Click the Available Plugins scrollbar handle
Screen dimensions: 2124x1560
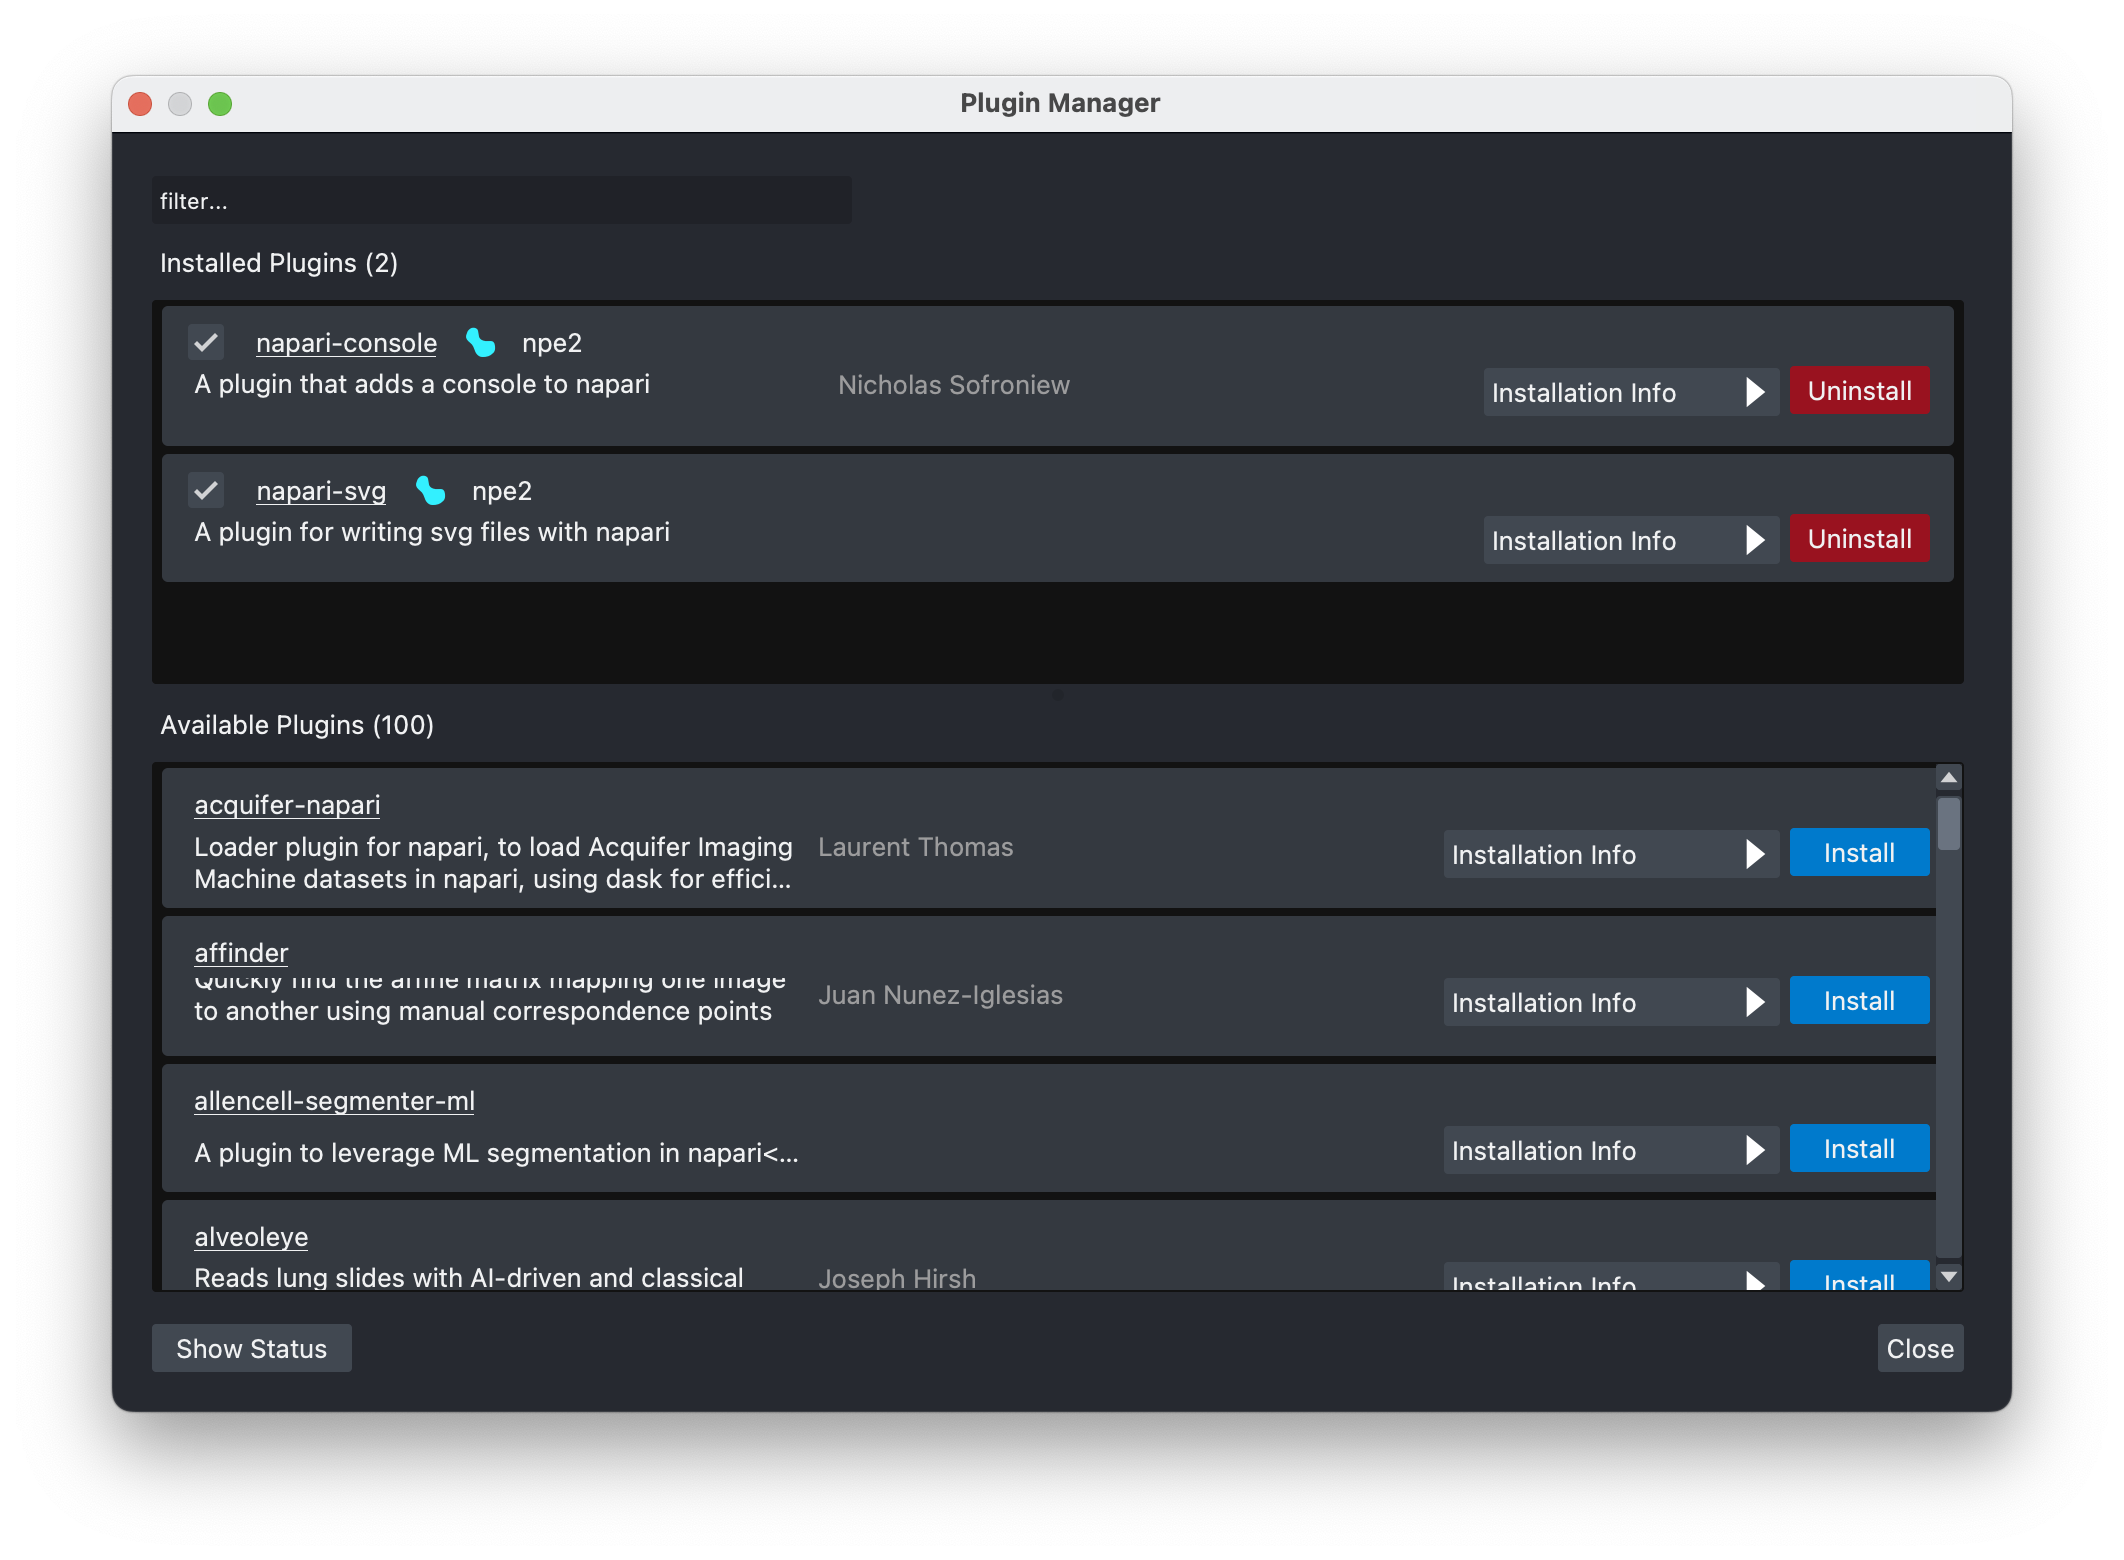tap(1949, 823)
